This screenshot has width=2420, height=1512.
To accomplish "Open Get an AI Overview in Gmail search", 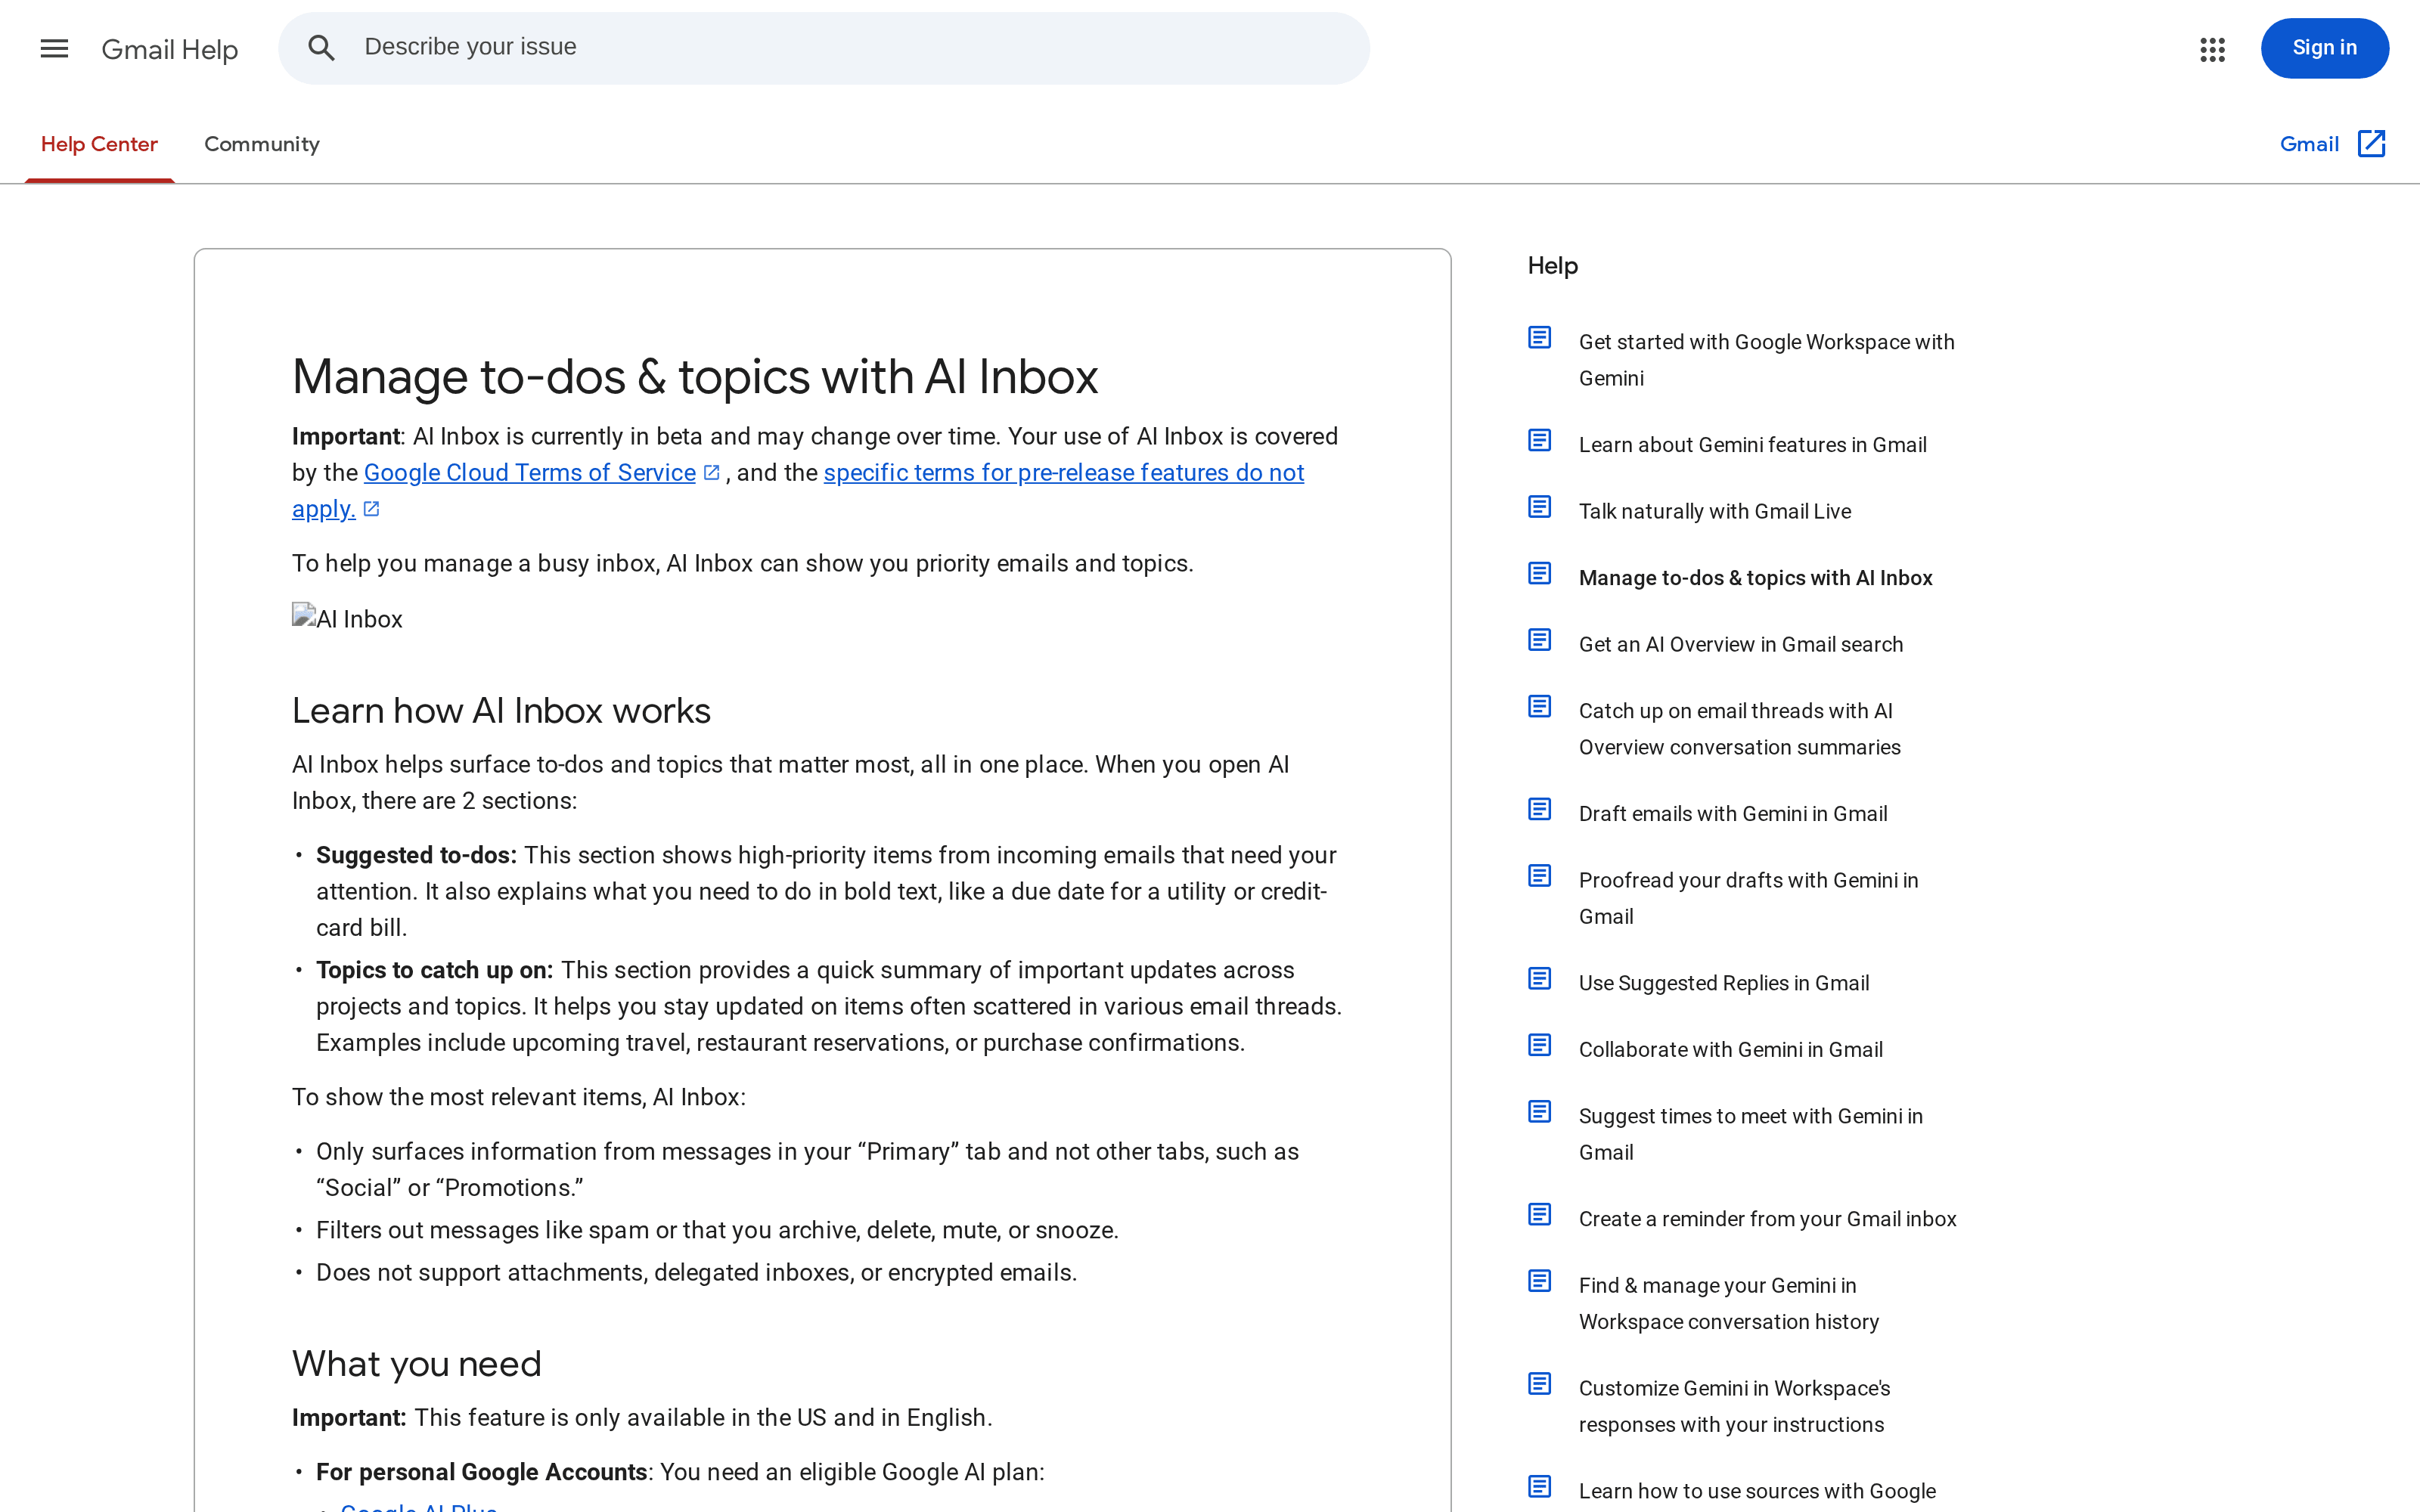I will click(x=1740, y=645).
